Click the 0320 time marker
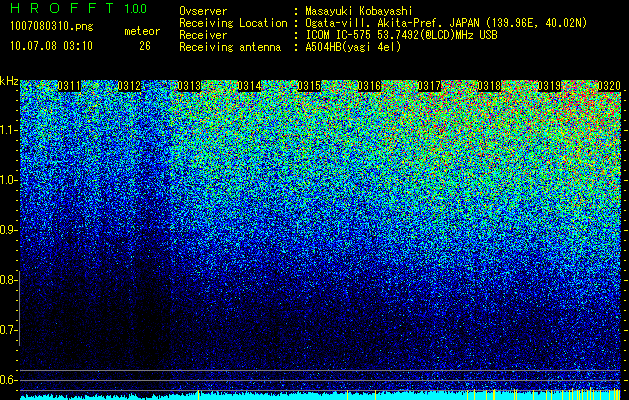This screenshot has width=629, height=400. [x=609, y=86]
